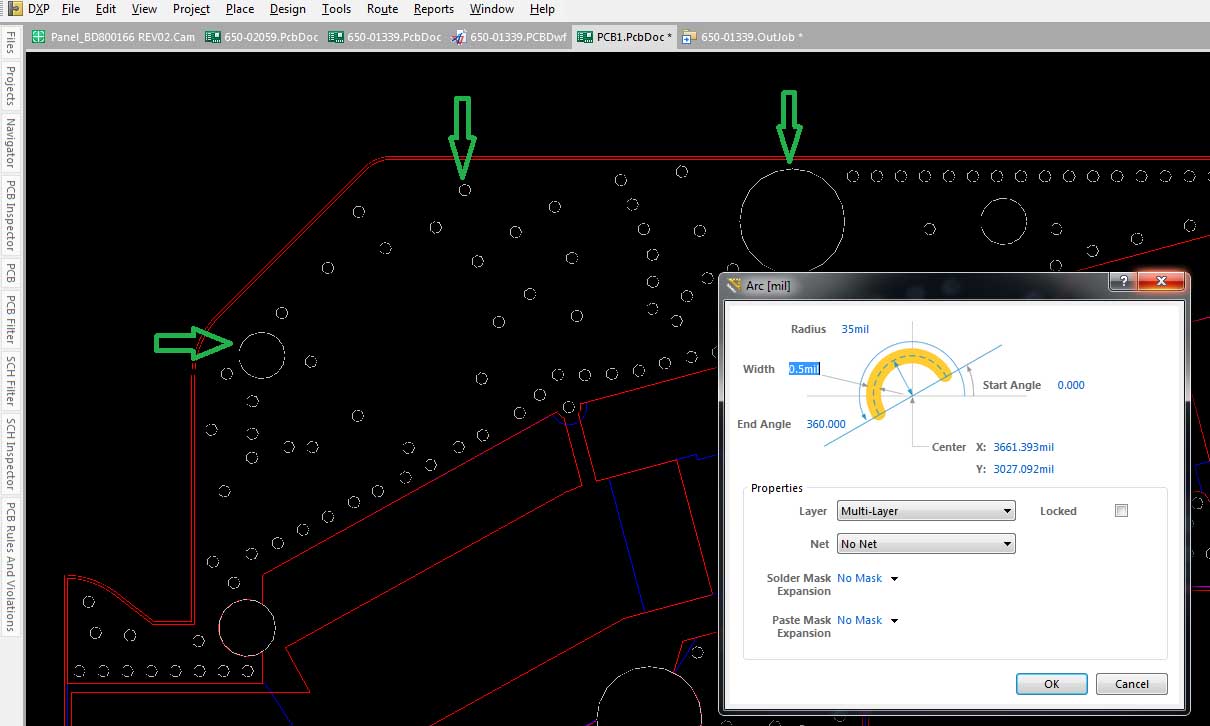Expand the Solder Mask Expansion options arrow

click(x=894, y=579)
